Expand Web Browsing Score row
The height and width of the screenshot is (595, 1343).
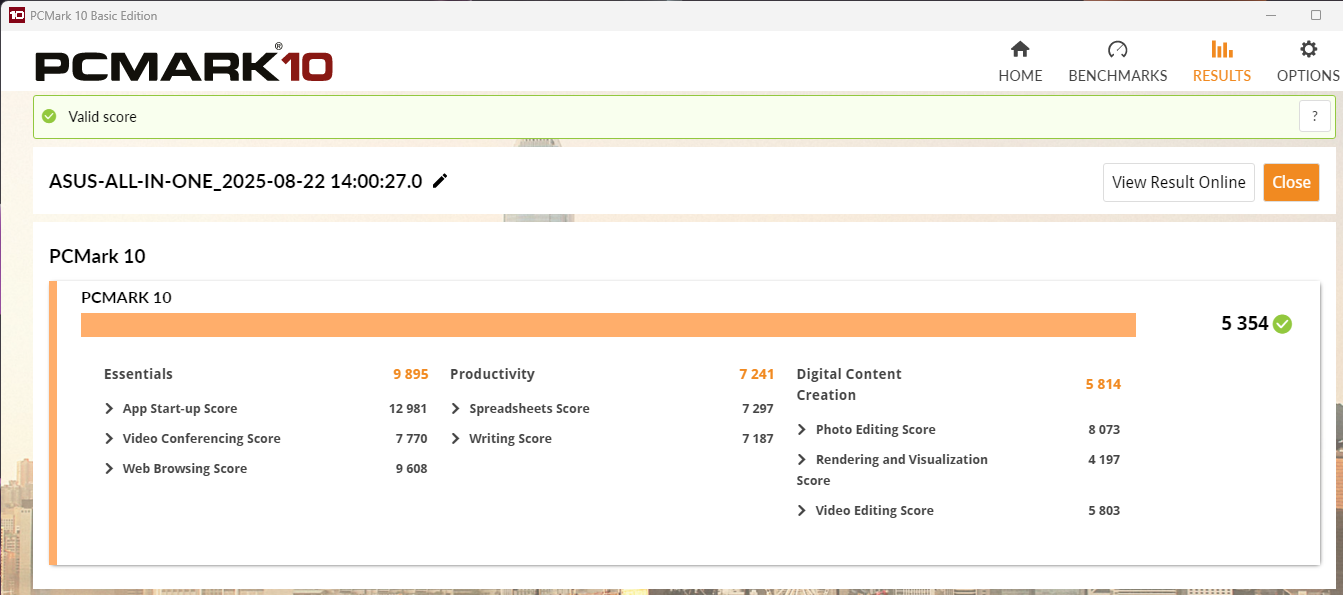pos(109,468)
